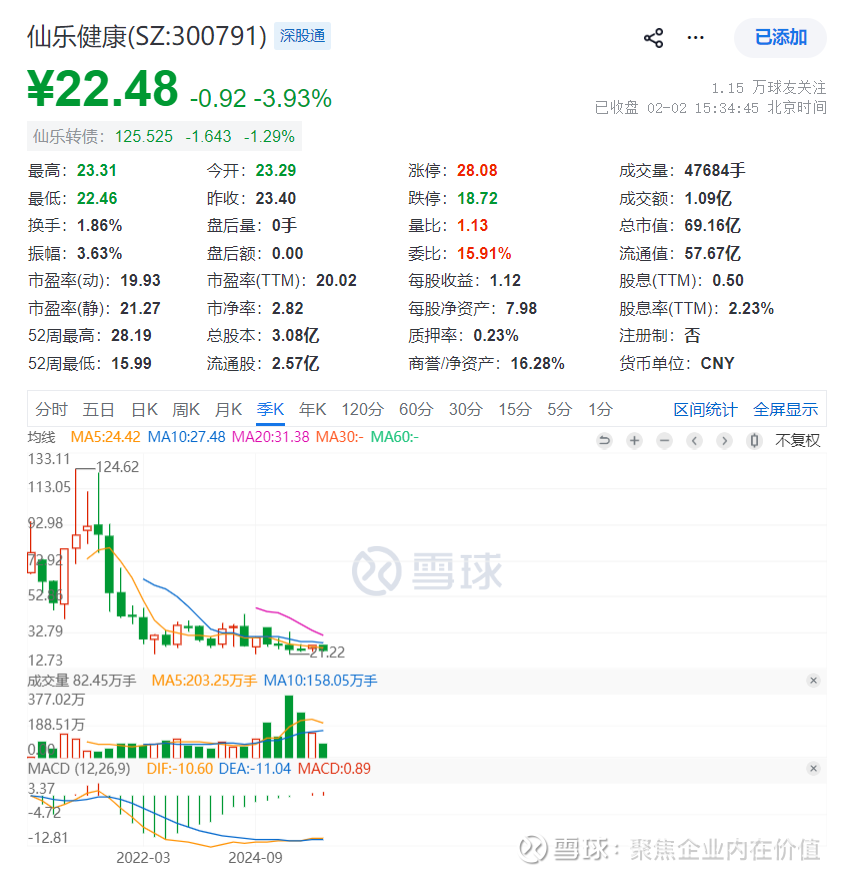Click volume MA10:158.05万手 label
Viewport: 845px width, 875px height.
pos(320,680)
